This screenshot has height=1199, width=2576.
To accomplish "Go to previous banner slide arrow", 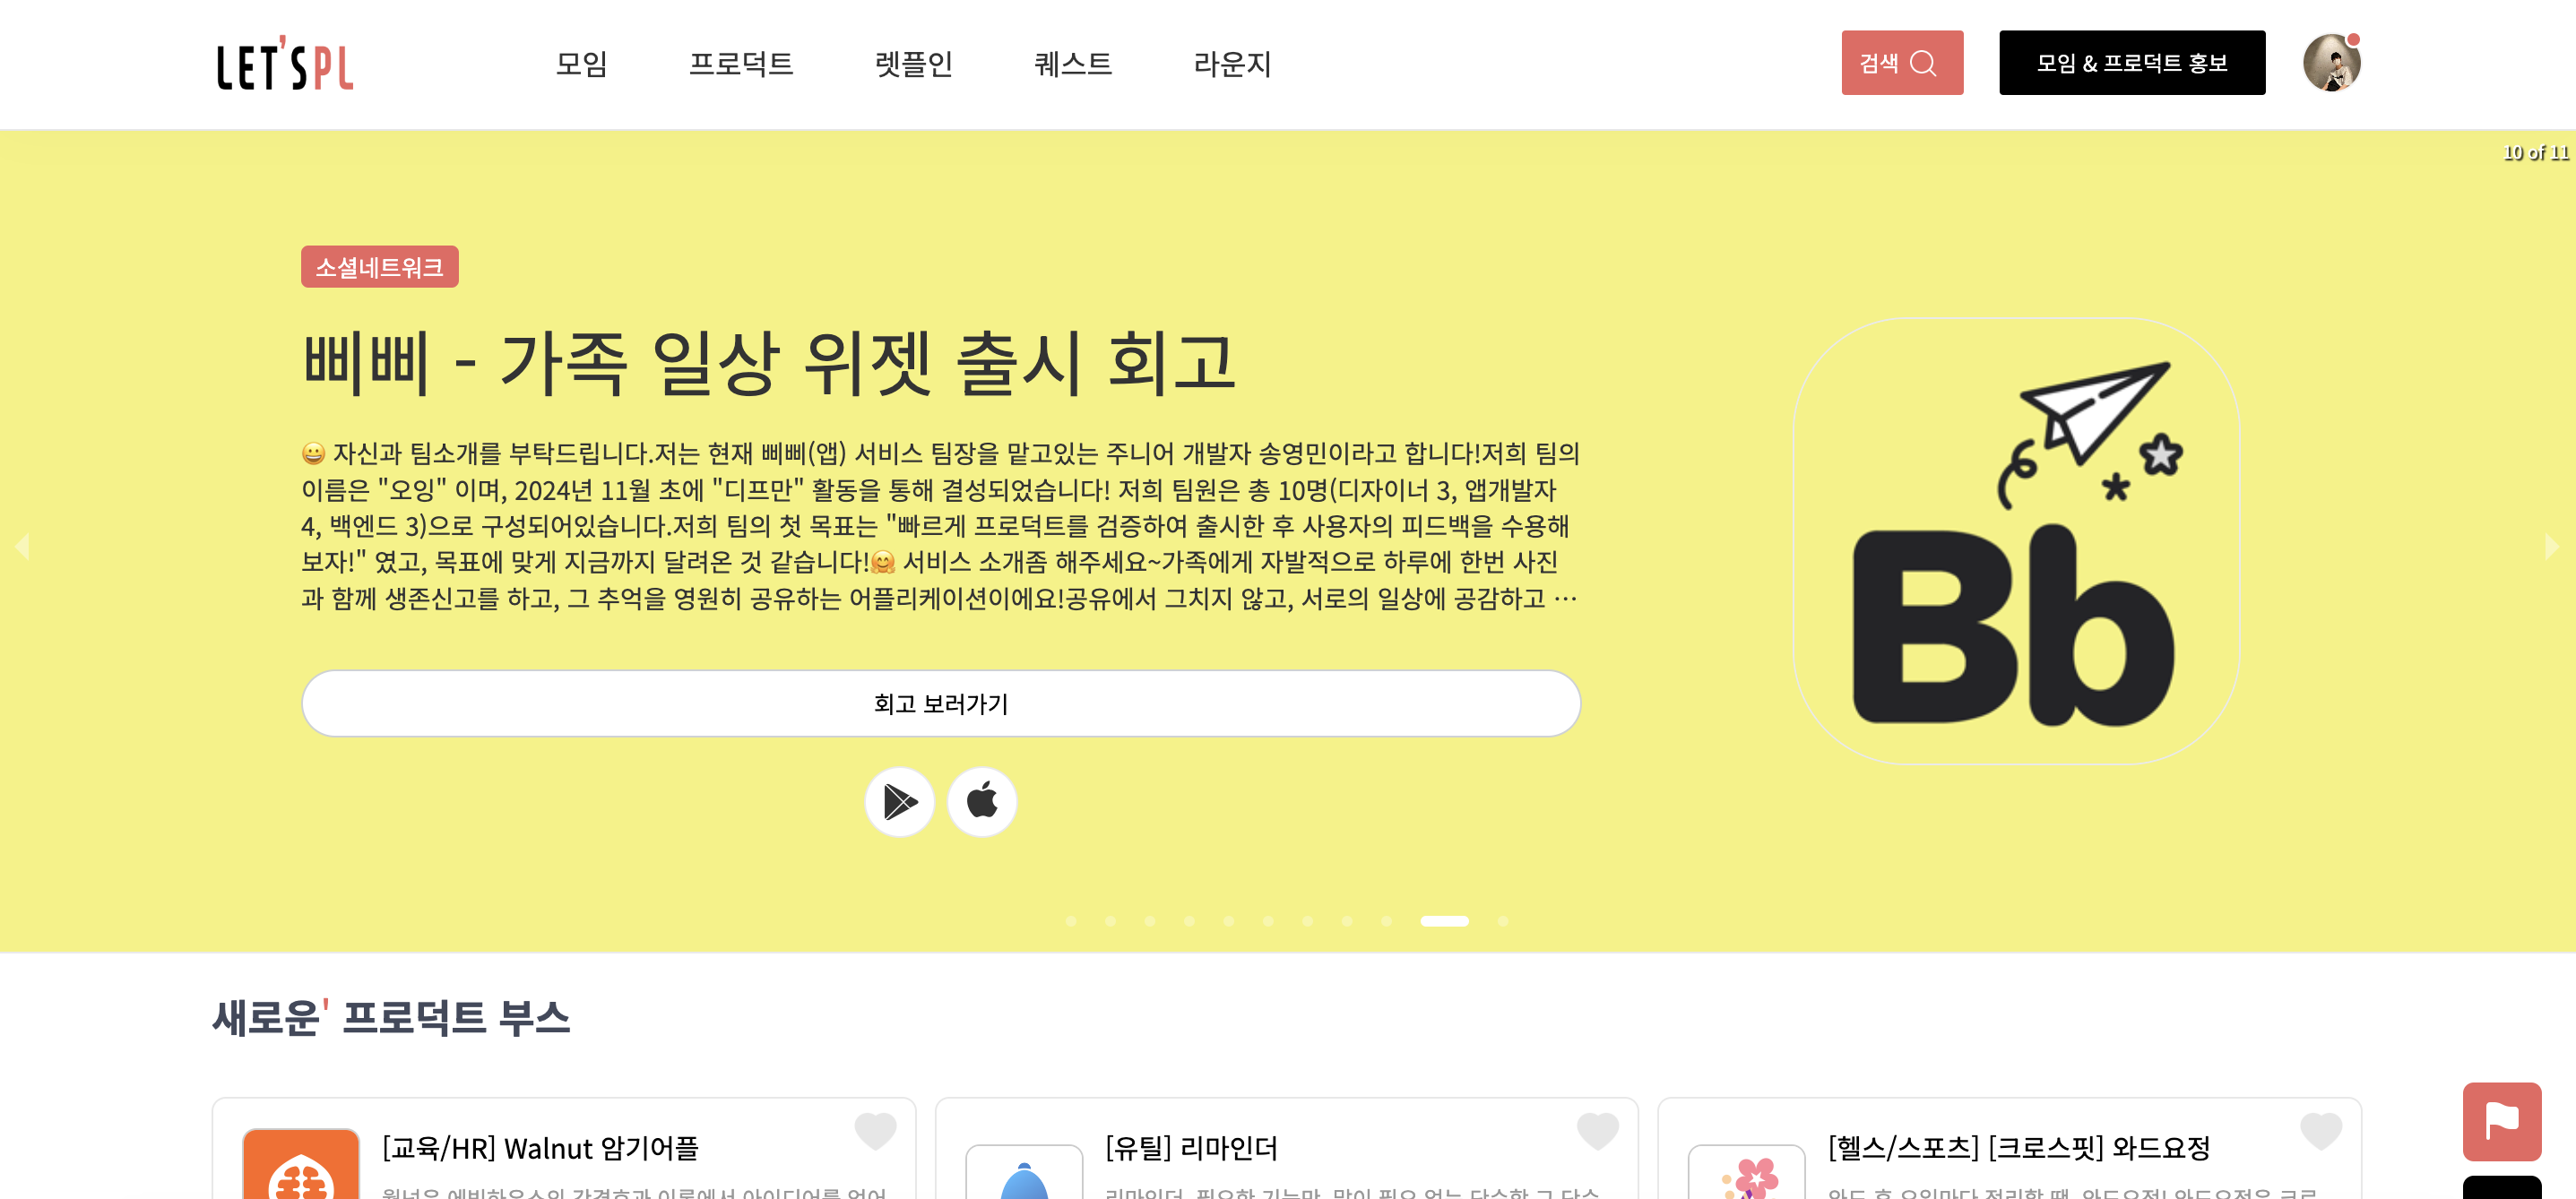I will (x=22, y=546).
